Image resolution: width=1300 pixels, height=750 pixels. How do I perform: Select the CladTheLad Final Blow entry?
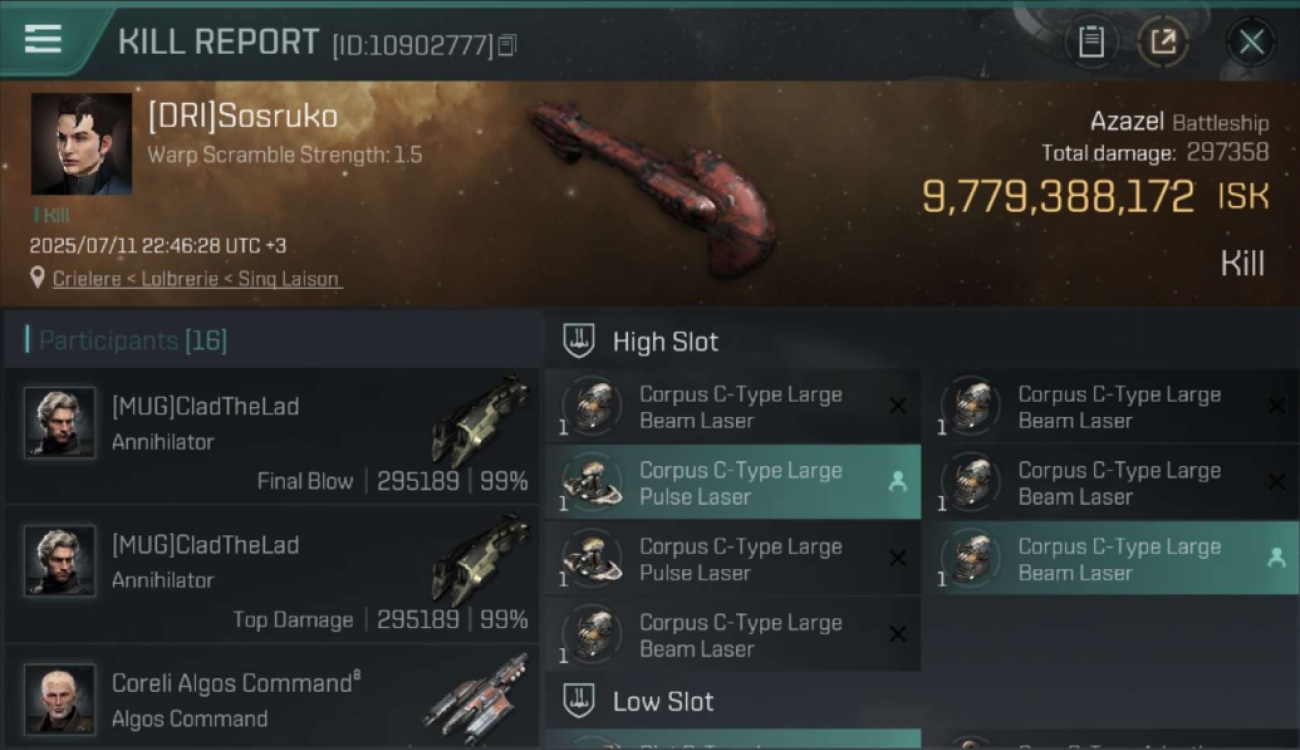(x=272, y=437)
